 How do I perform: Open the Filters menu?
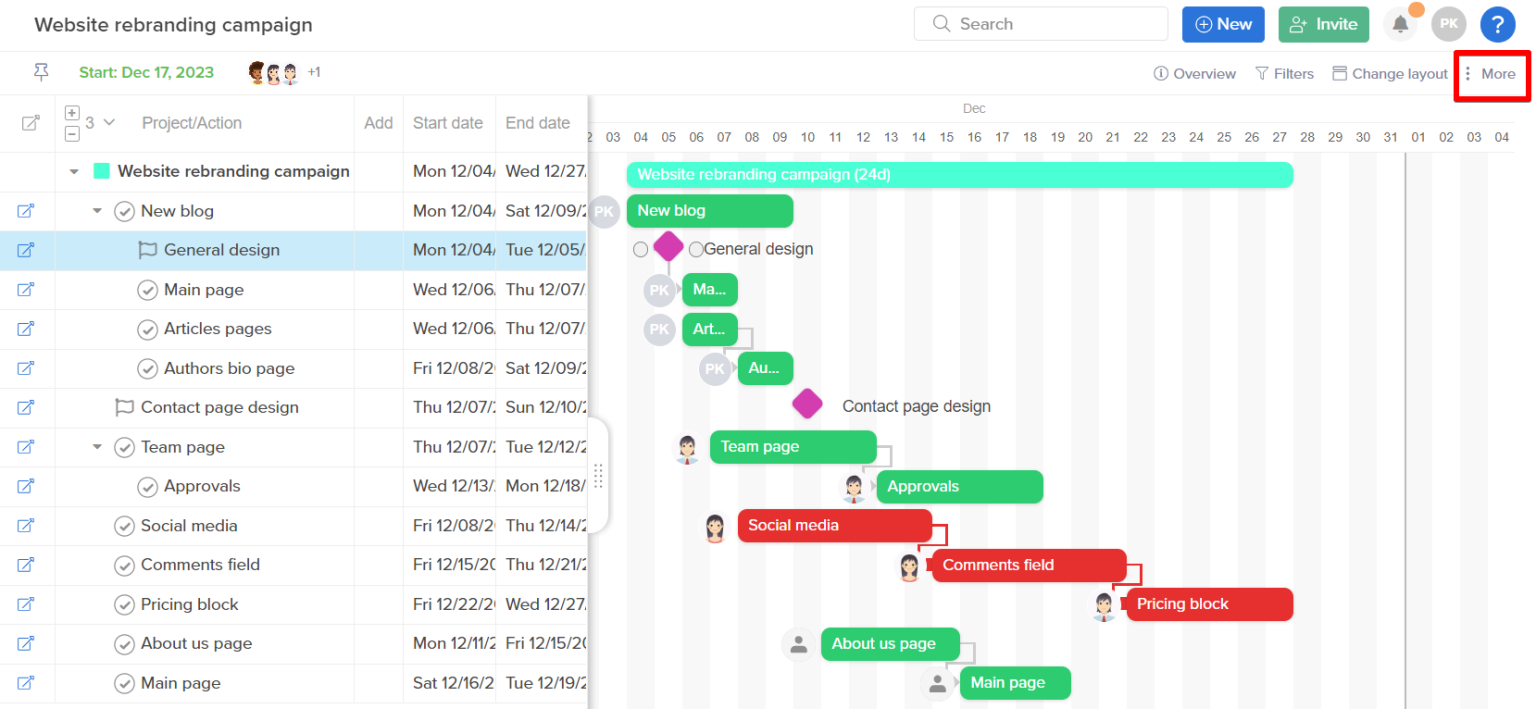coord(1284,73)
